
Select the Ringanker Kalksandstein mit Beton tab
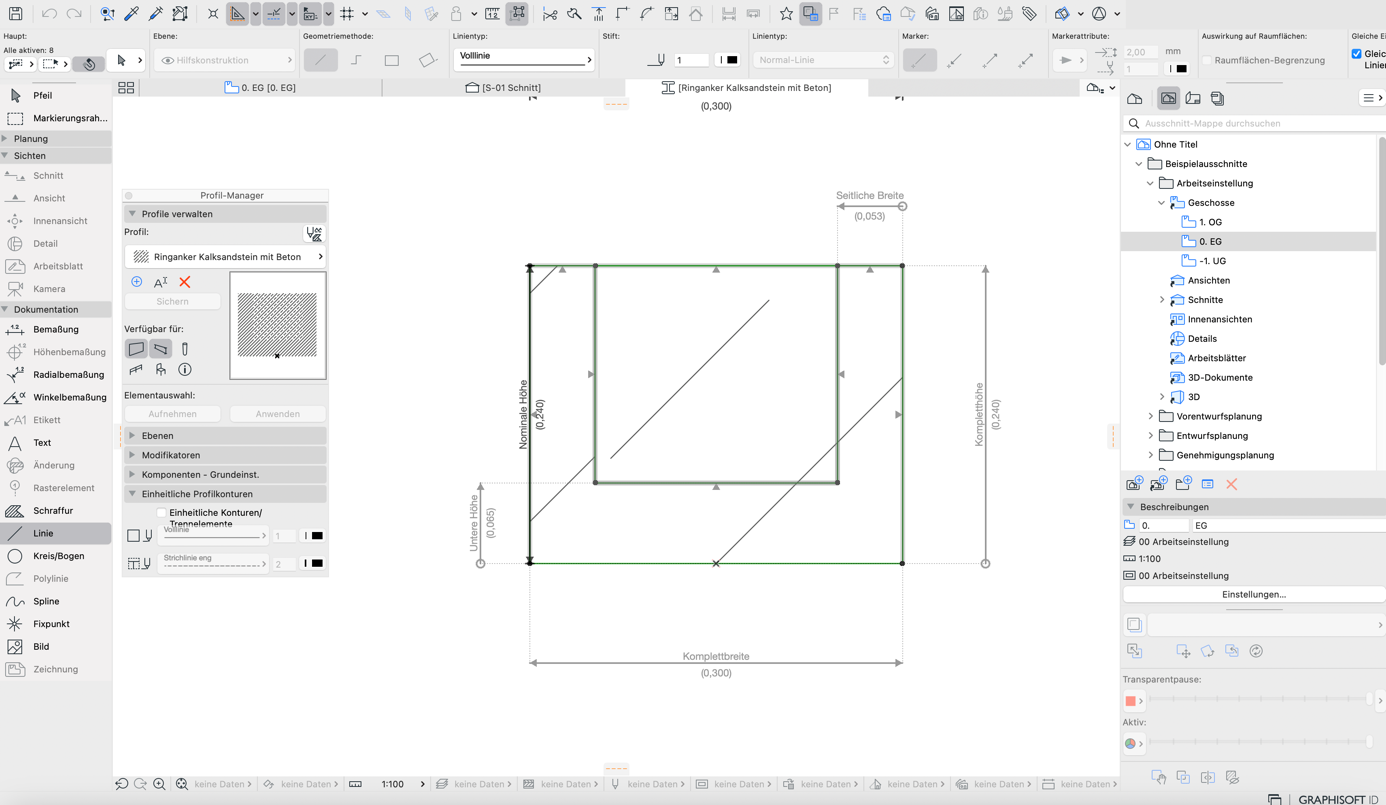pyautogui.click(x=746, y=88)
